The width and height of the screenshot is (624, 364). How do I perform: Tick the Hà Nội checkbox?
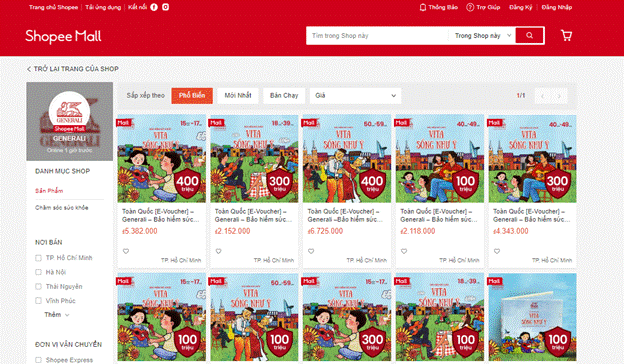38,272
